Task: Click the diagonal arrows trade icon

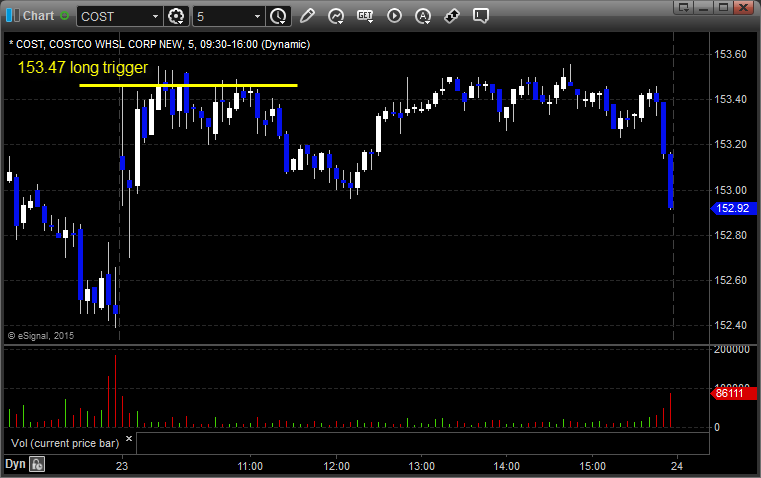Action: point(452,16)
